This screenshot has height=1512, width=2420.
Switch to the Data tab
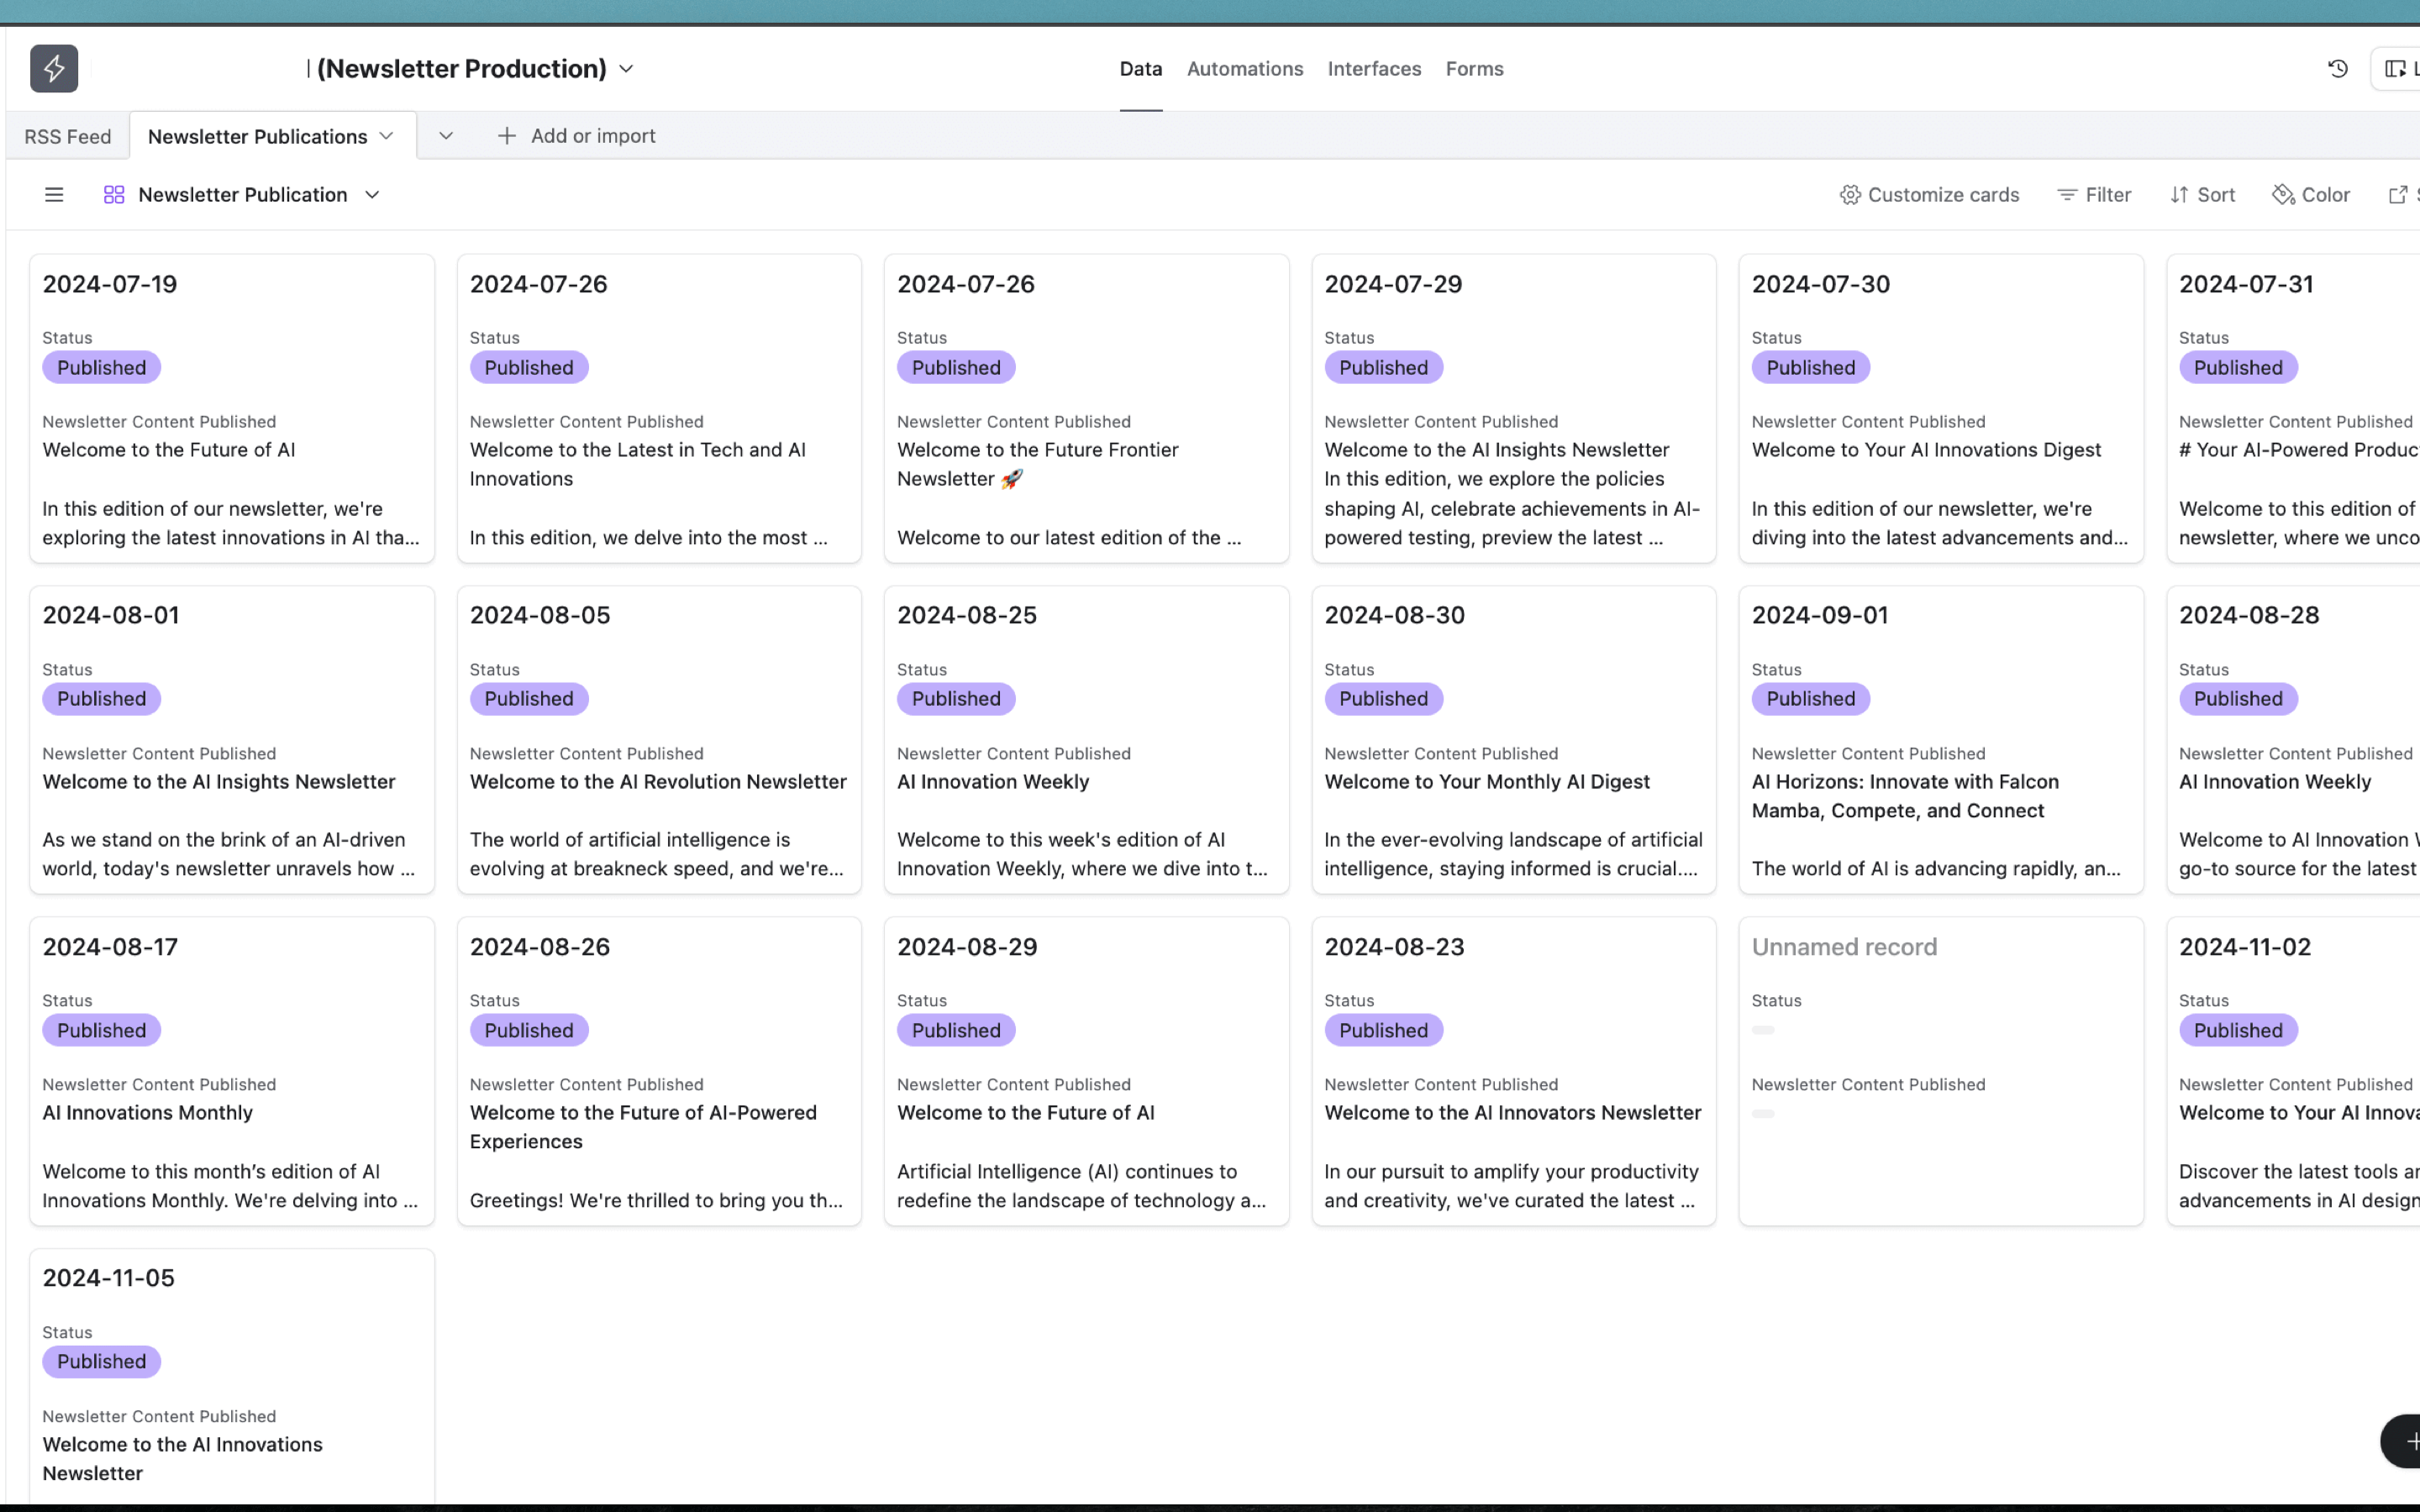pos(1141,69)
